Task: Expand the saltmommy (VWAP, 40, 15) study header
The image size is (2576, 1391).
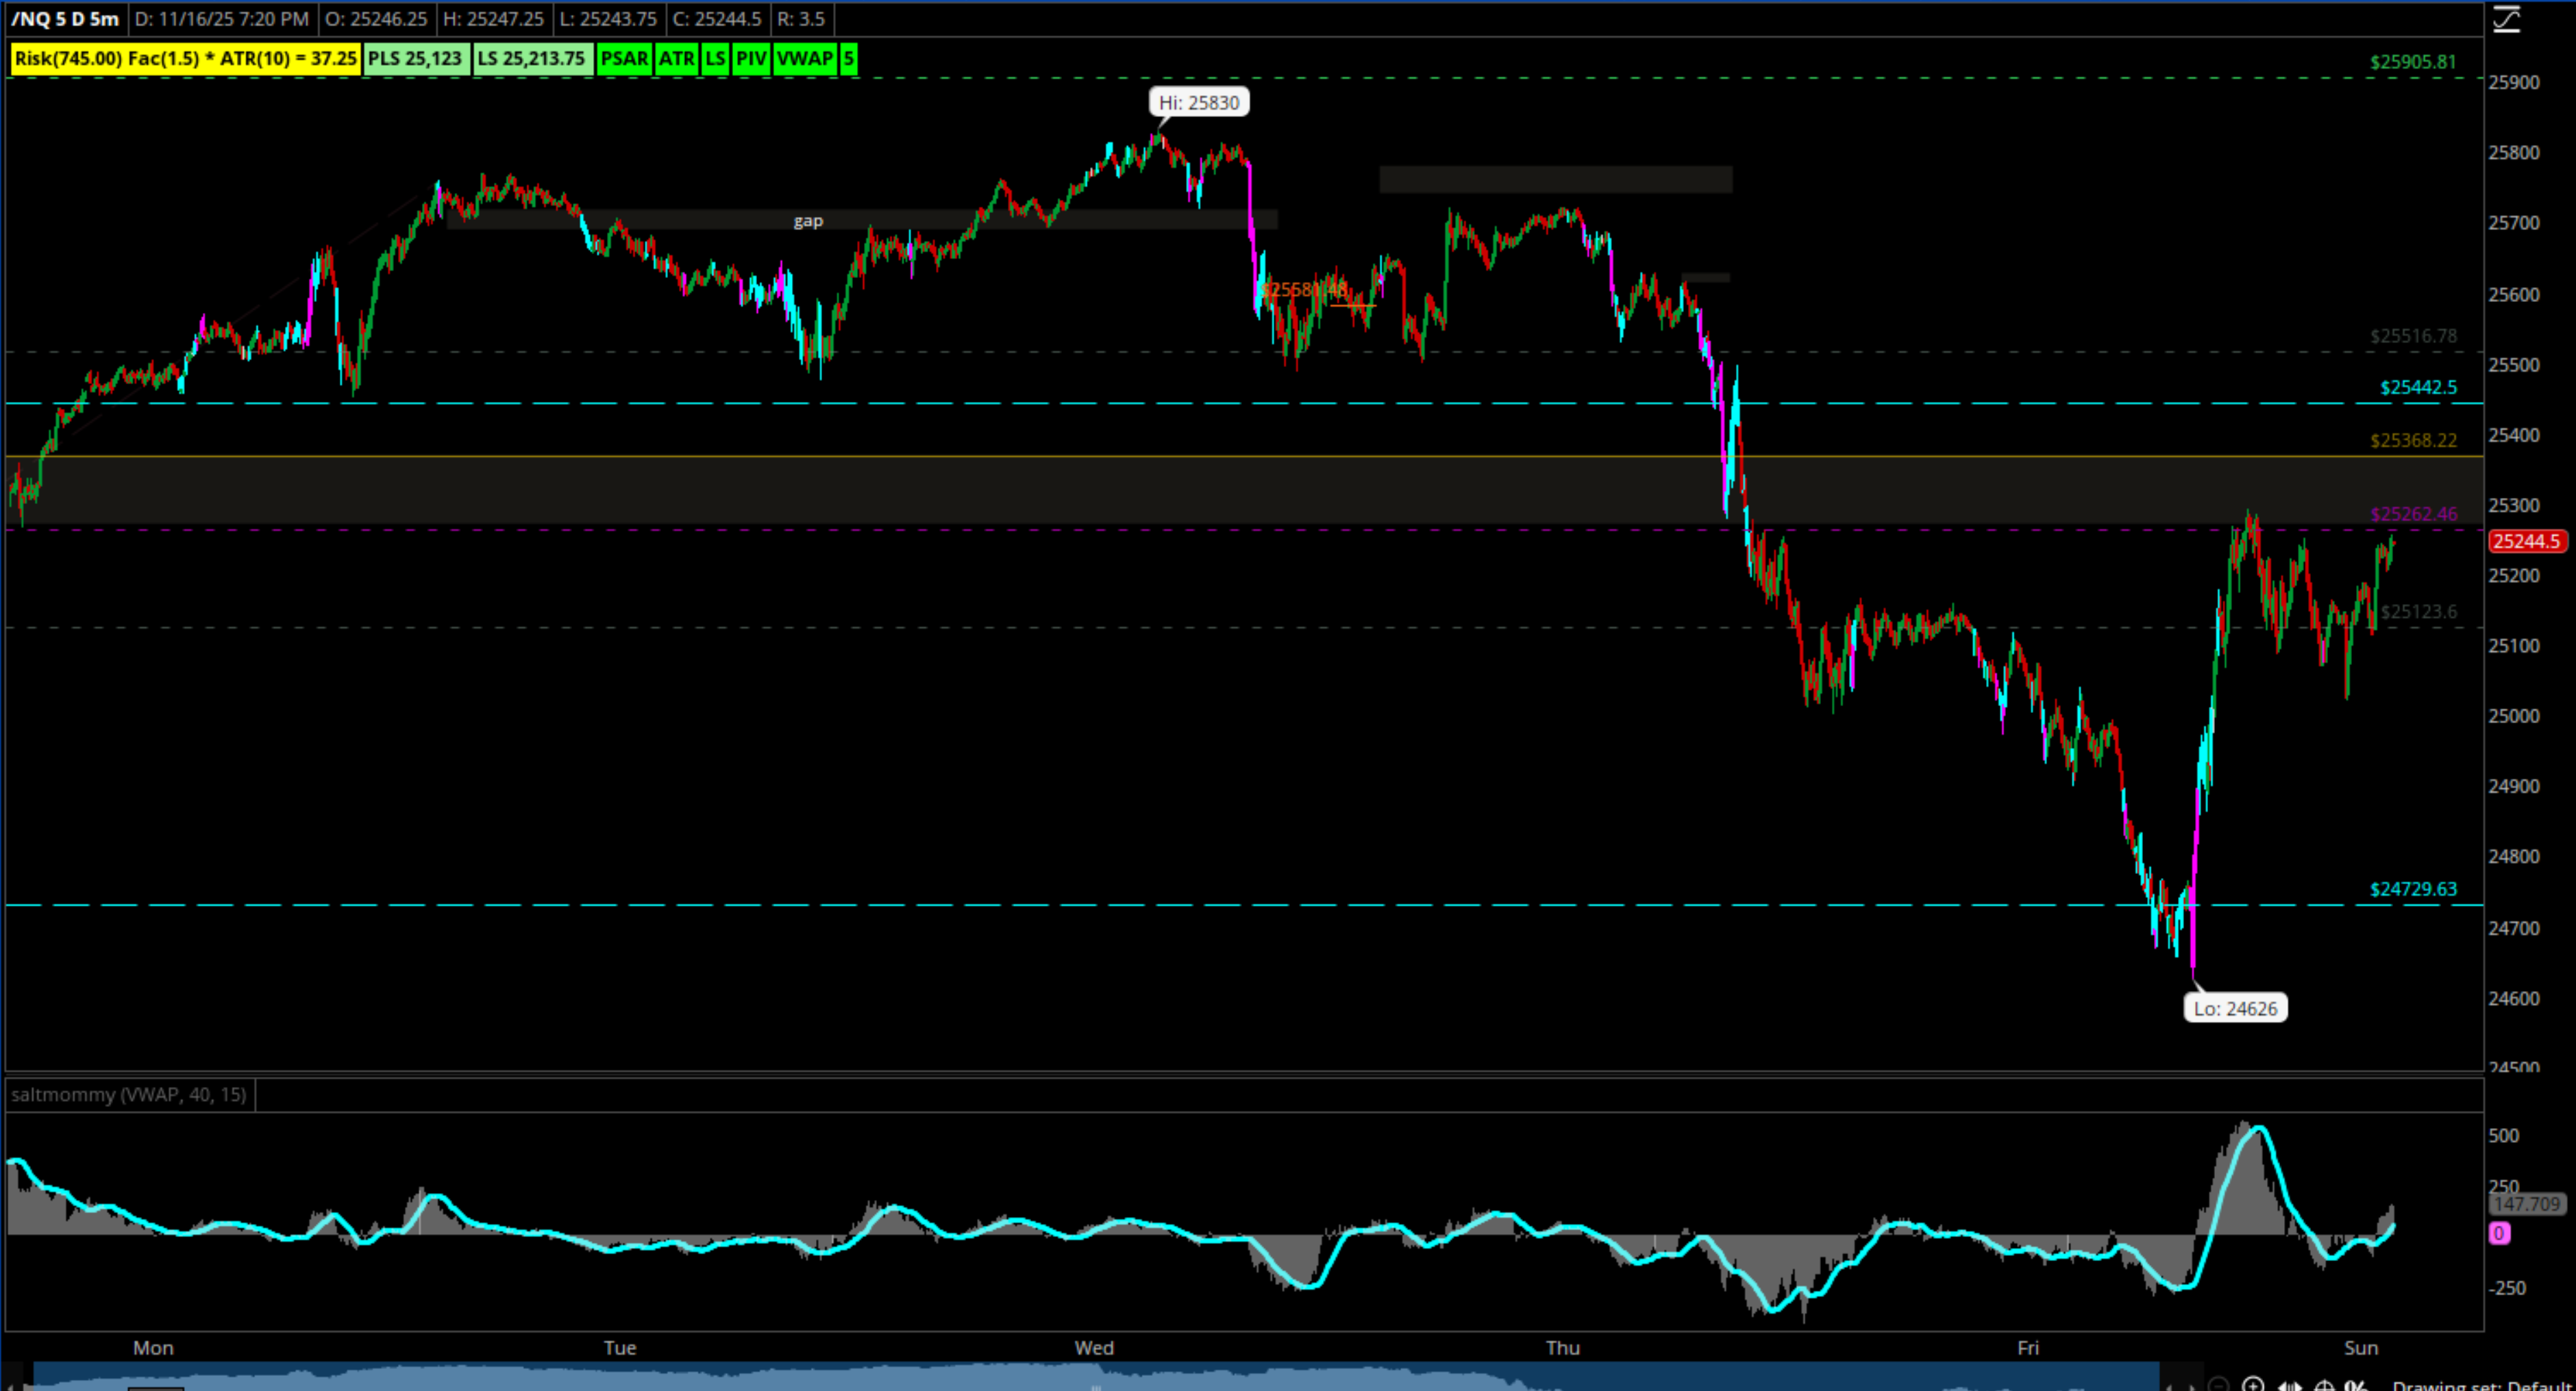Action: coord(129,1094)
